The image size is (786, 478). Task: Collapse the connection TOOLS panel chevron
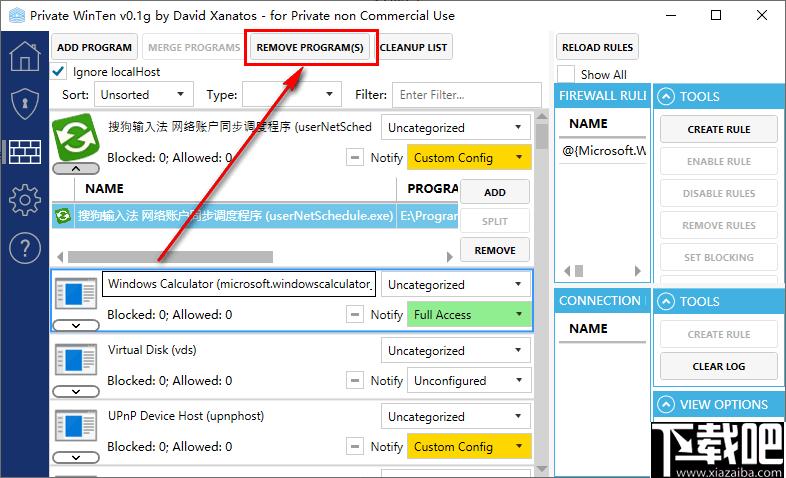666,301
